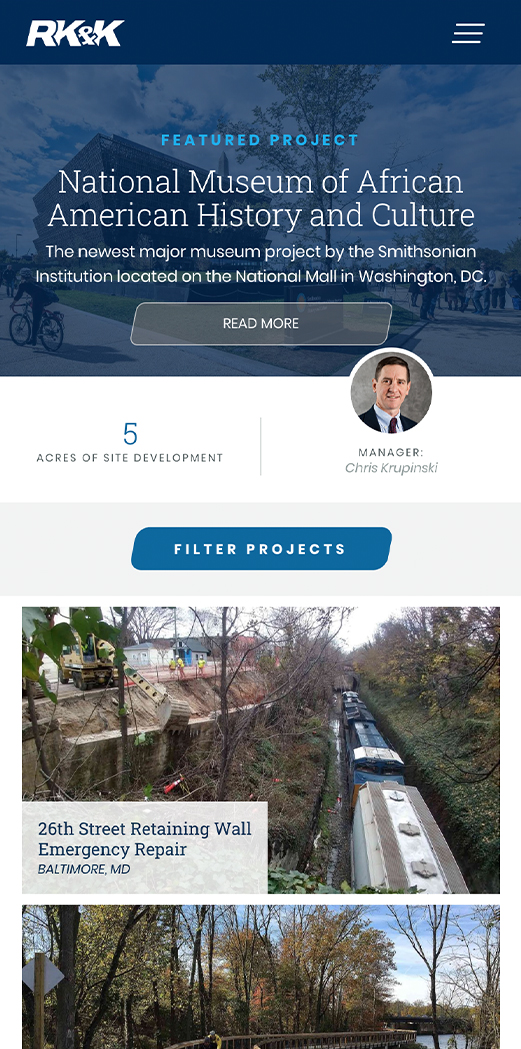
Task: Click the Featured Project label
Action: pos(261,140)
